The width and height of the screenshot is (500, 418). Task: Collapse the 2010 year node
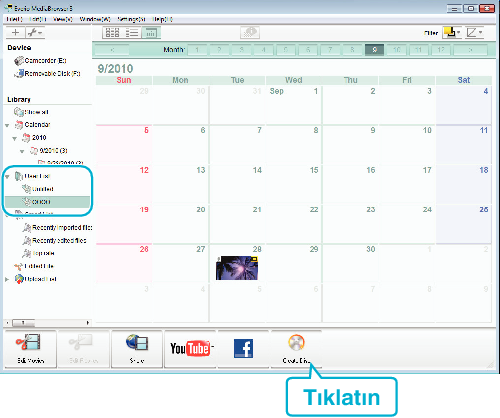(14, 138)
